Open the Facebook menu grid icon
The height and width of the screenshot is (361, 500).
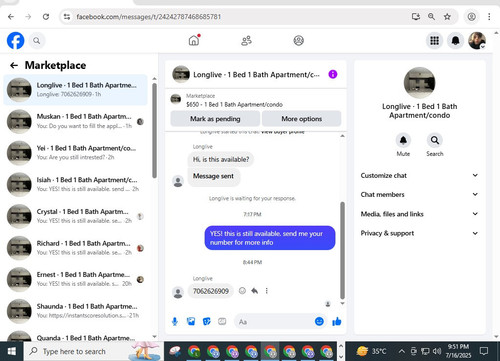434,41
